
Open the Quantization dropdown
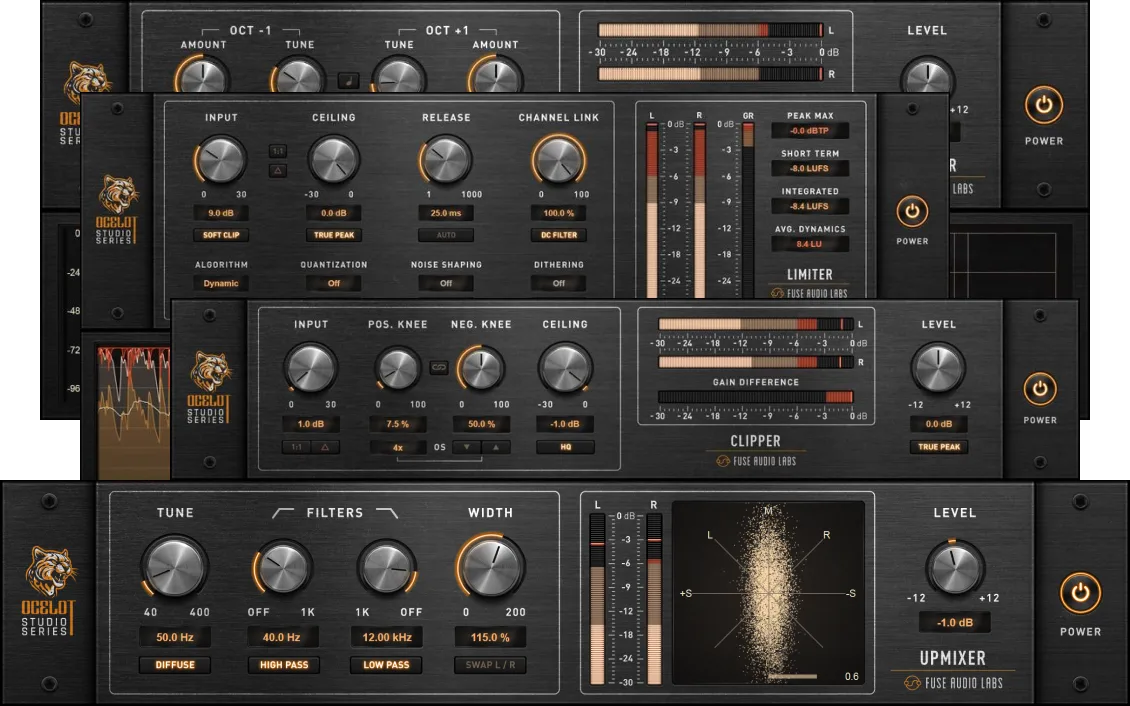tap(333, 283)
